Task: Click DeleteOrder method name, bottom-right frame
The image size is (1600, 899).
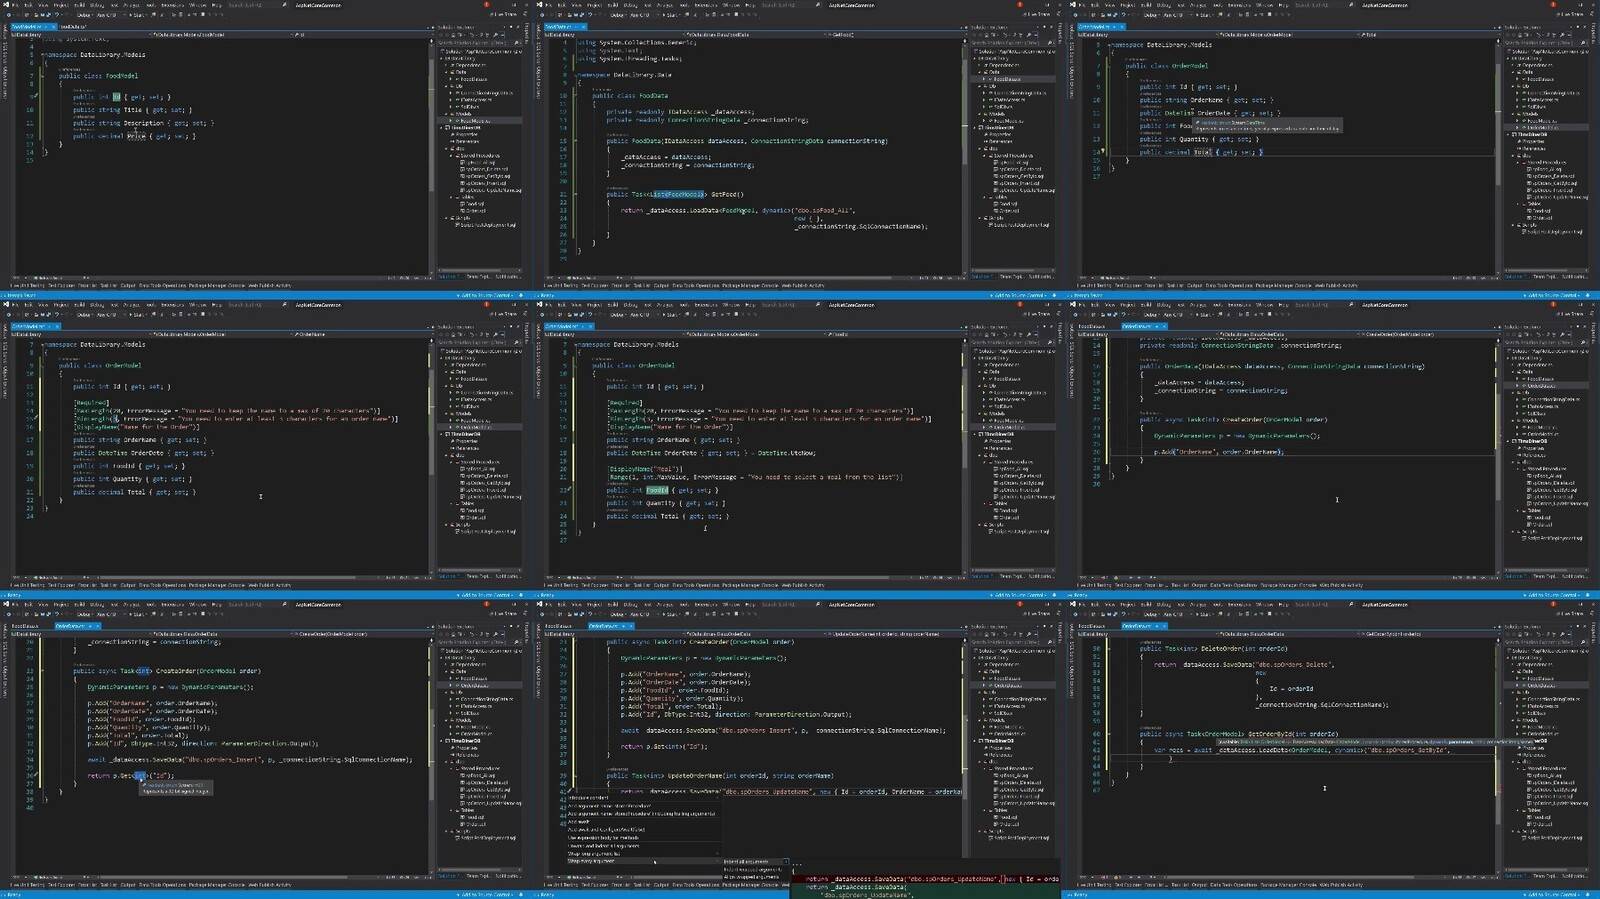Action: pos(1221,648)
